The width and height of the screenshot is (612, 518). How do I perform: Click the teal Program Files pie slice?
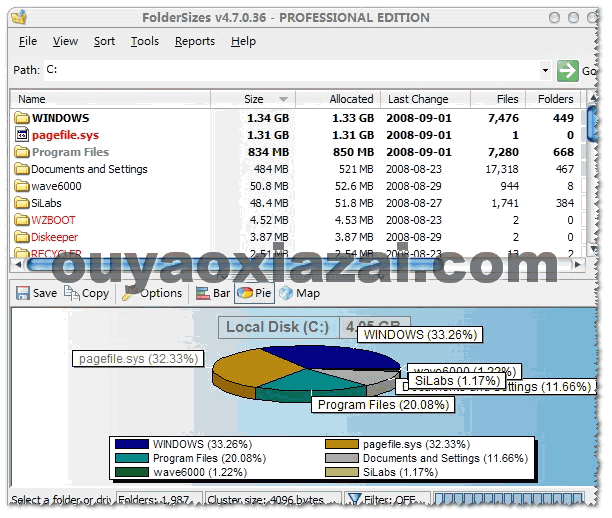[x=312, y=381]
